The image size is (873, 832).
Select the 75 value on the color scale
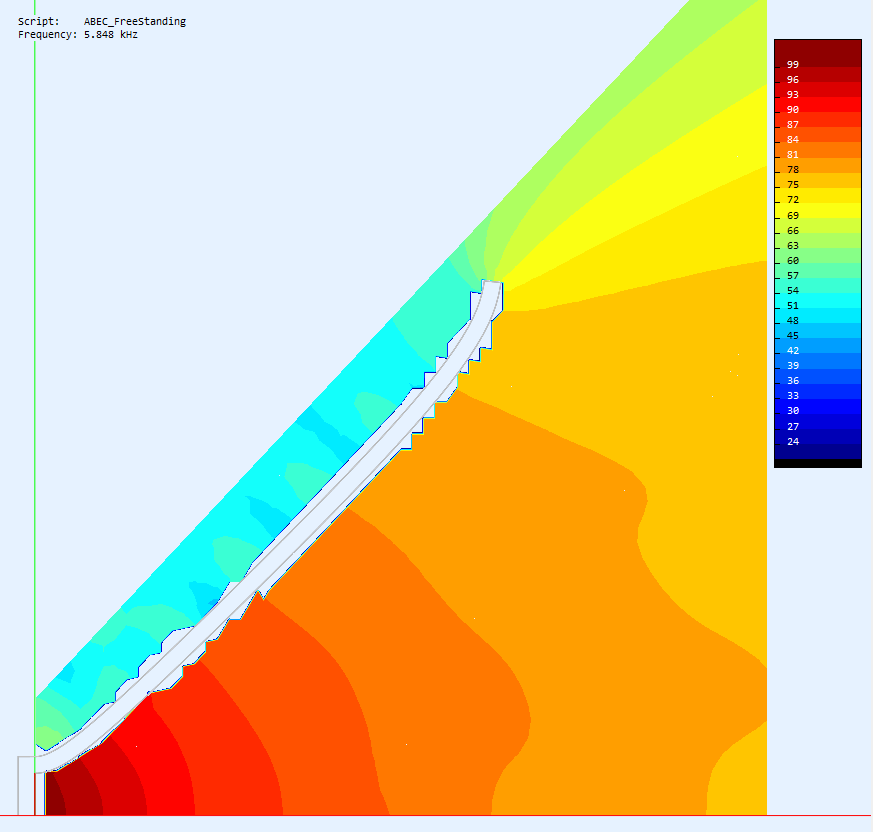tap(793, 184)
